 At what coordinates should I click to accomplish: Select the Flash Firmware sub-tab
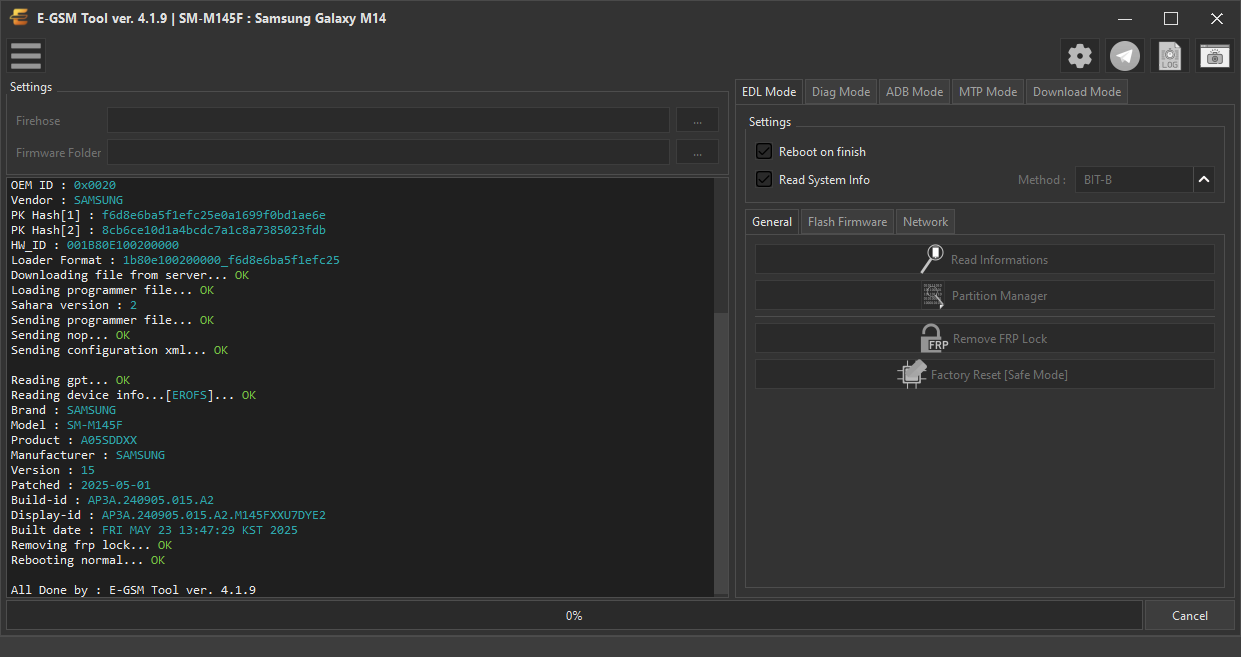(847, 222)
